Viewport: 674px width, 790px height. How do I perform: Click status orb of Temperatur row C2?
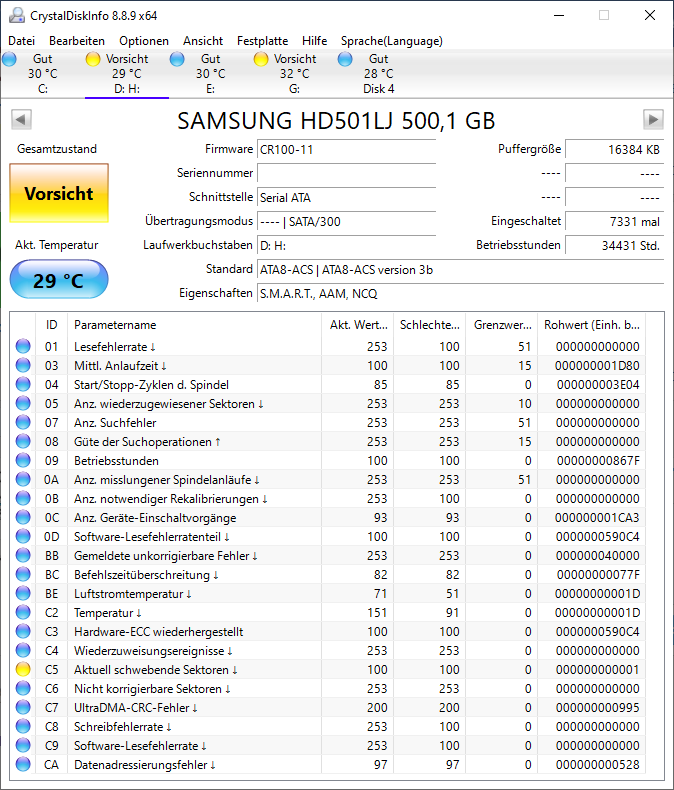(x=23, y=612)
